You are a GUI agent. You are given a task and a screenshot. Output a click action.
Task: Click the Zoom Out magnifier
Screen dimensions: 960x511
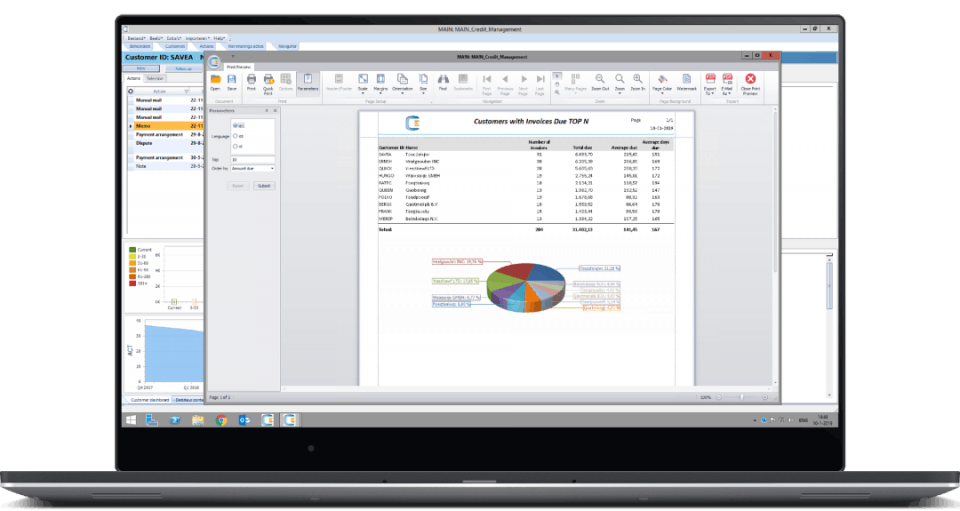600,83
